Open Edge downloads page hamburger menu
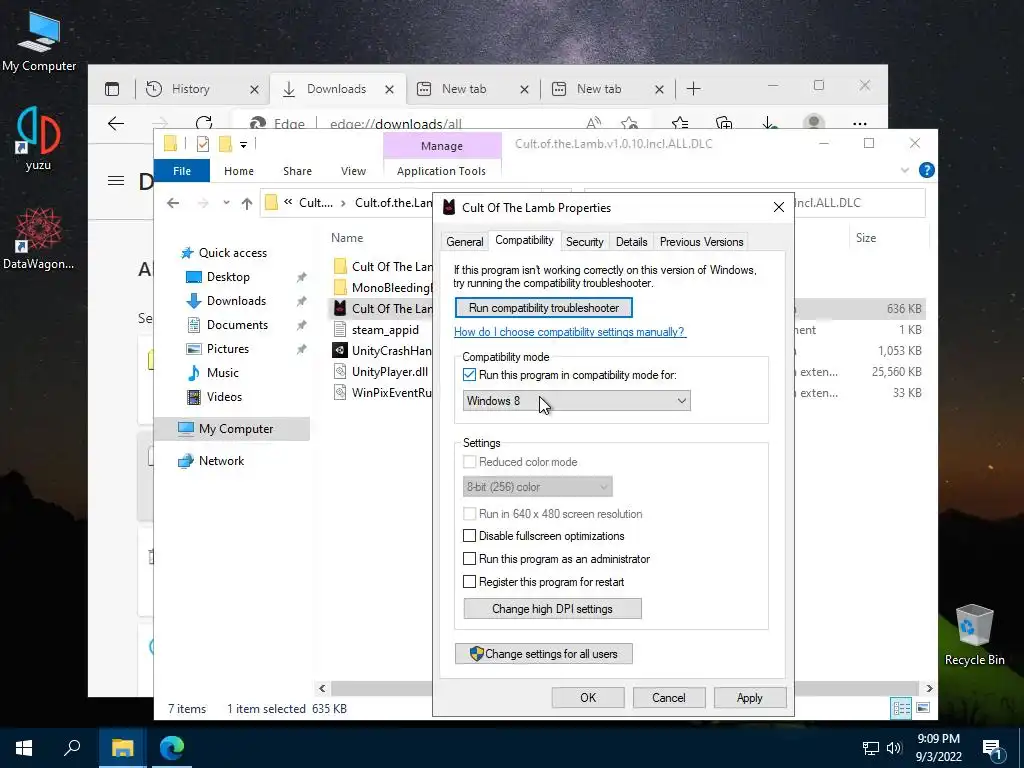The height and width of the screenshot is (768, 1024). (116, 181)
